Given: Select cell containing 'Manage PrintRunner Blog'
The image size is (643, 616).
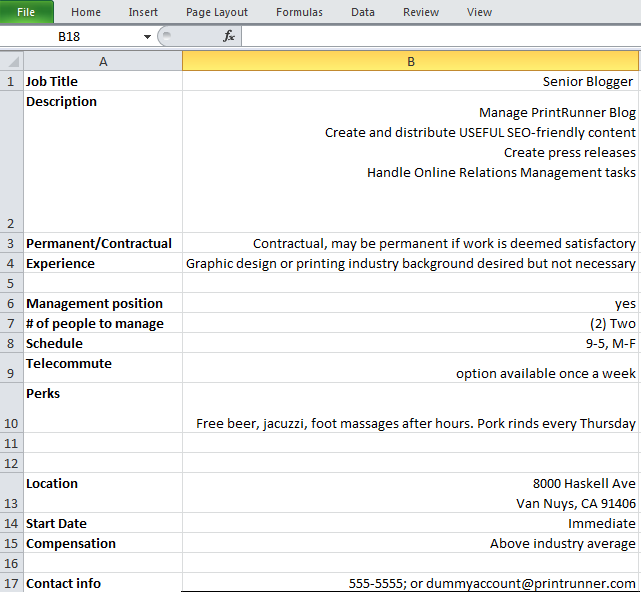Looking at the screenshot, I should (x=411, y=162).
